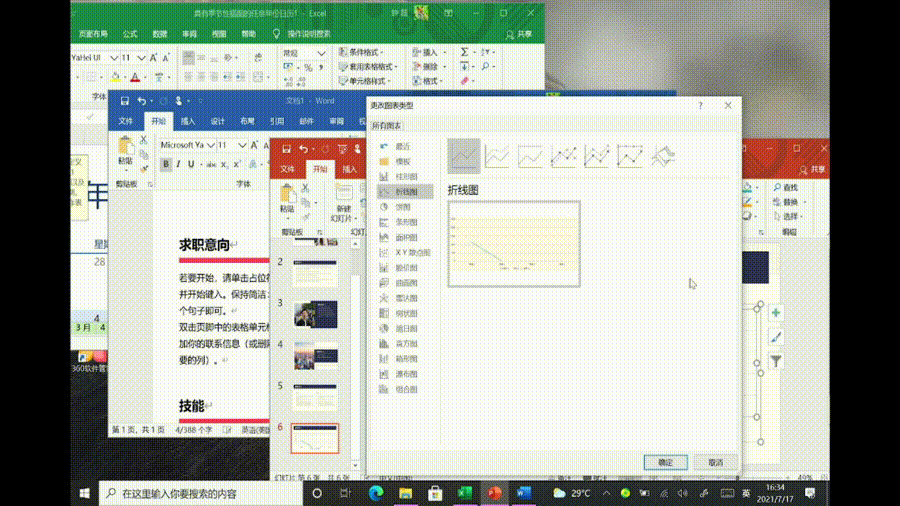Click 共享 button in Excel window
The image size is (900, 506).
coord(519,34)
